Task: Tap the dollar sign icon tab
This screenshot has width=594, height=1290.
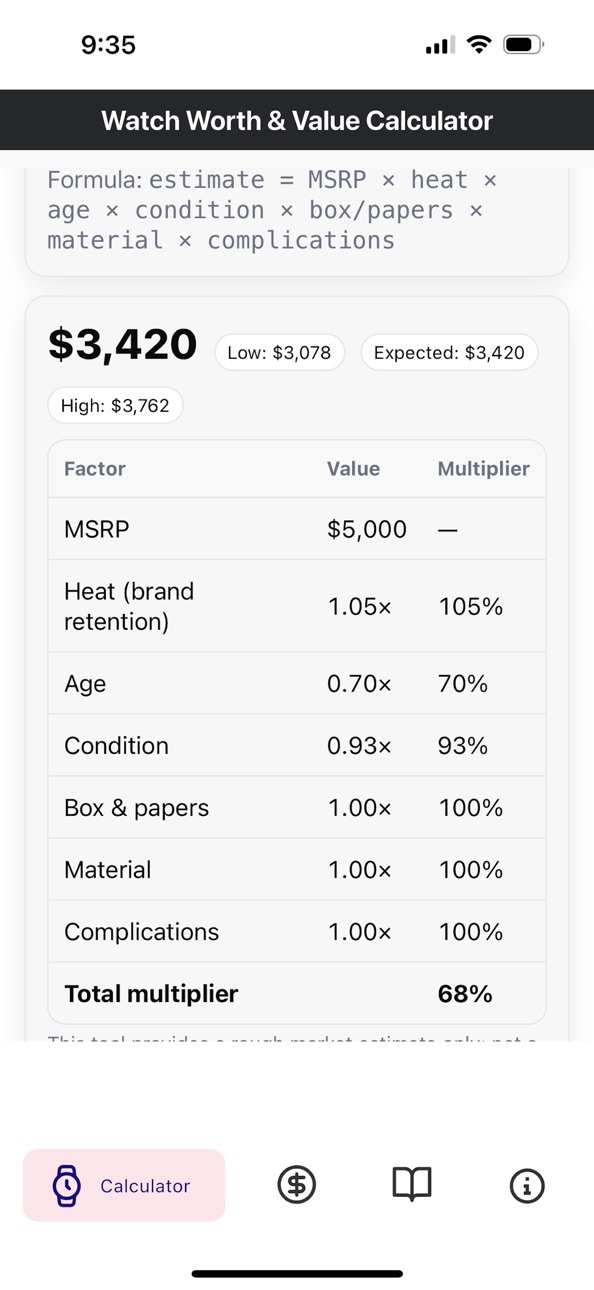Action: coord(296,1185)
